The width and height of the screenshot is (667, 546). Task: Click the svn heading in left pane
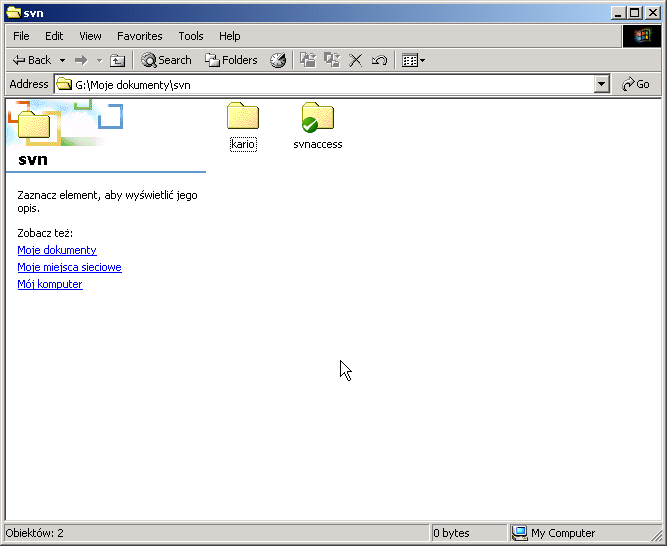click(x=33, y=159)
